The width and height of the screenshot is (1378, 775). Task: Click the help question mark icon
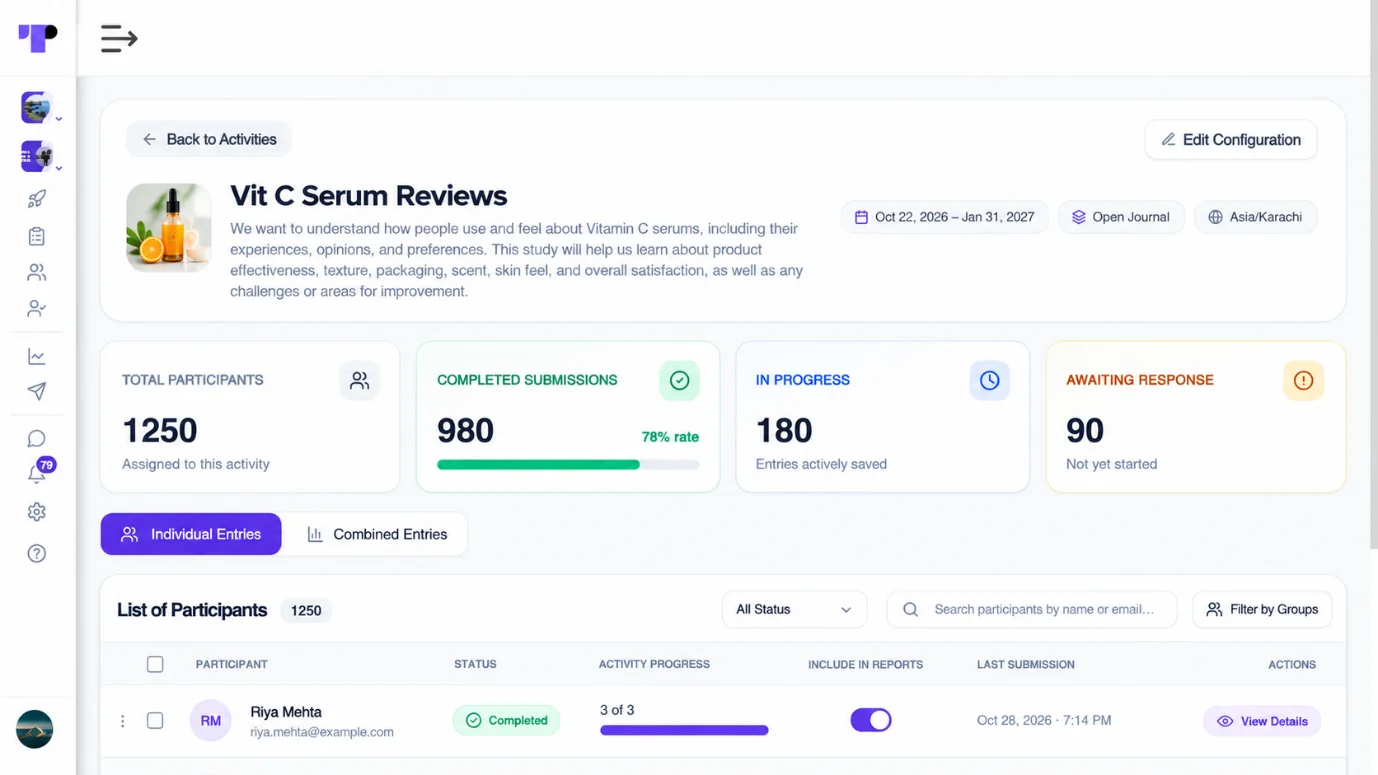pyautogui.click(x=37, y=553)
